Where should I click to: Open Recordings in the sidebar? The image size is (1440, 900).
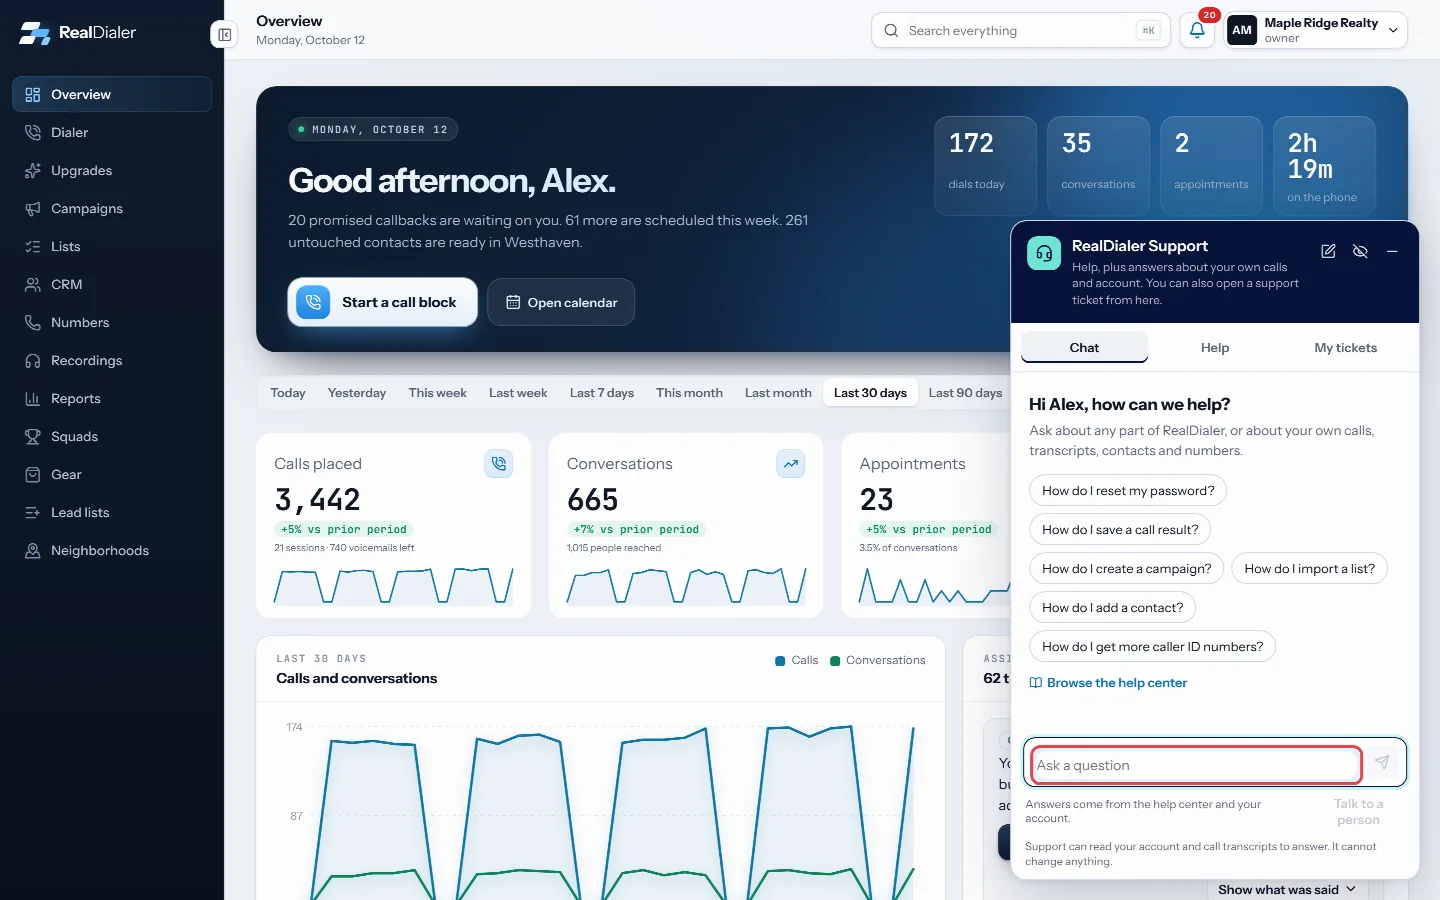pos(112,361)
